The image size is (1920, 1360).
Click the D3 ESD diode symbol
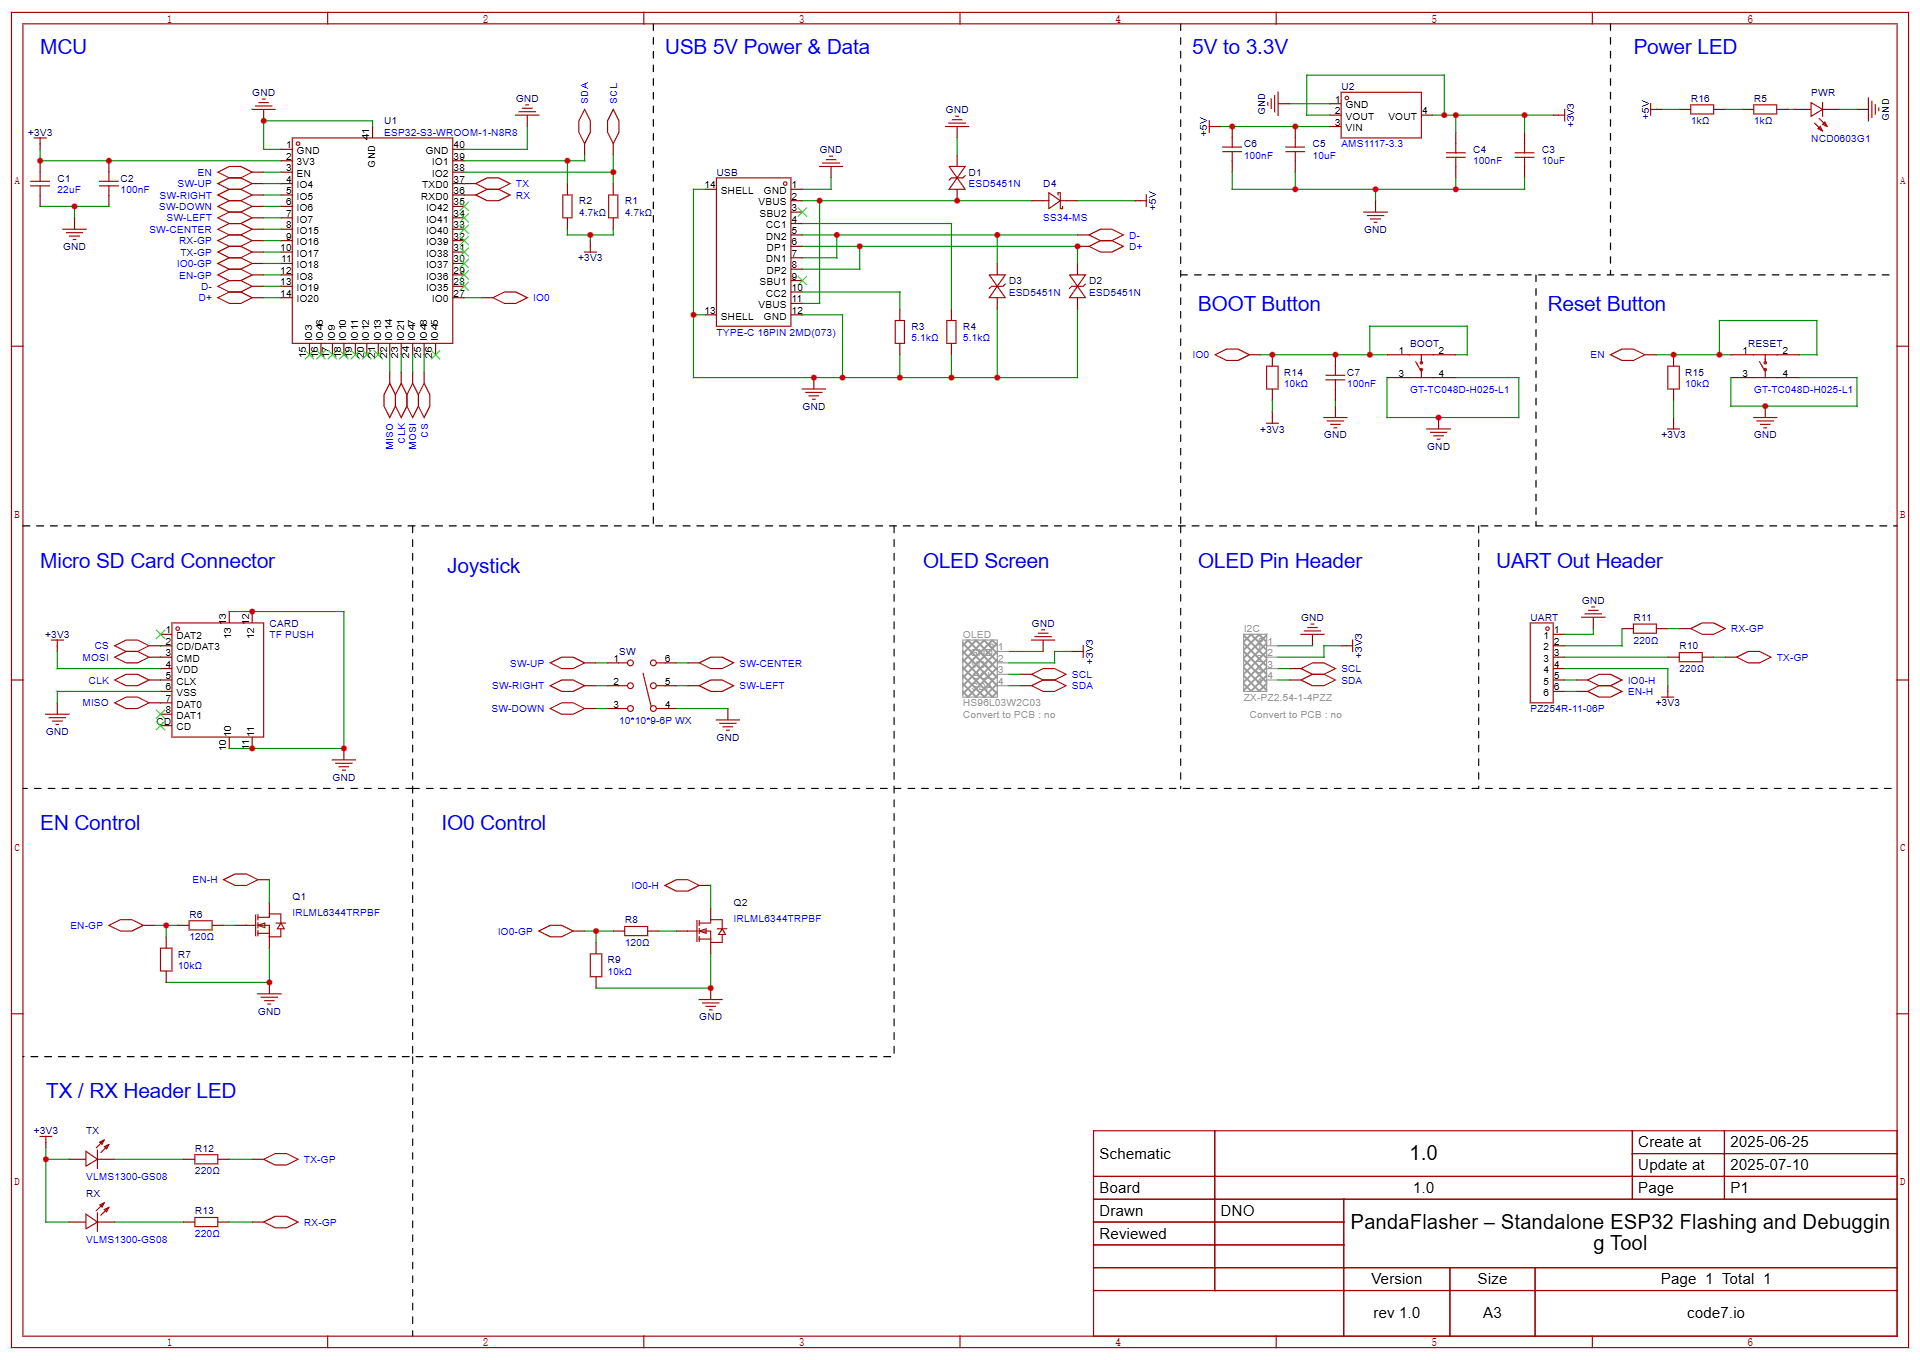(997, 287)
